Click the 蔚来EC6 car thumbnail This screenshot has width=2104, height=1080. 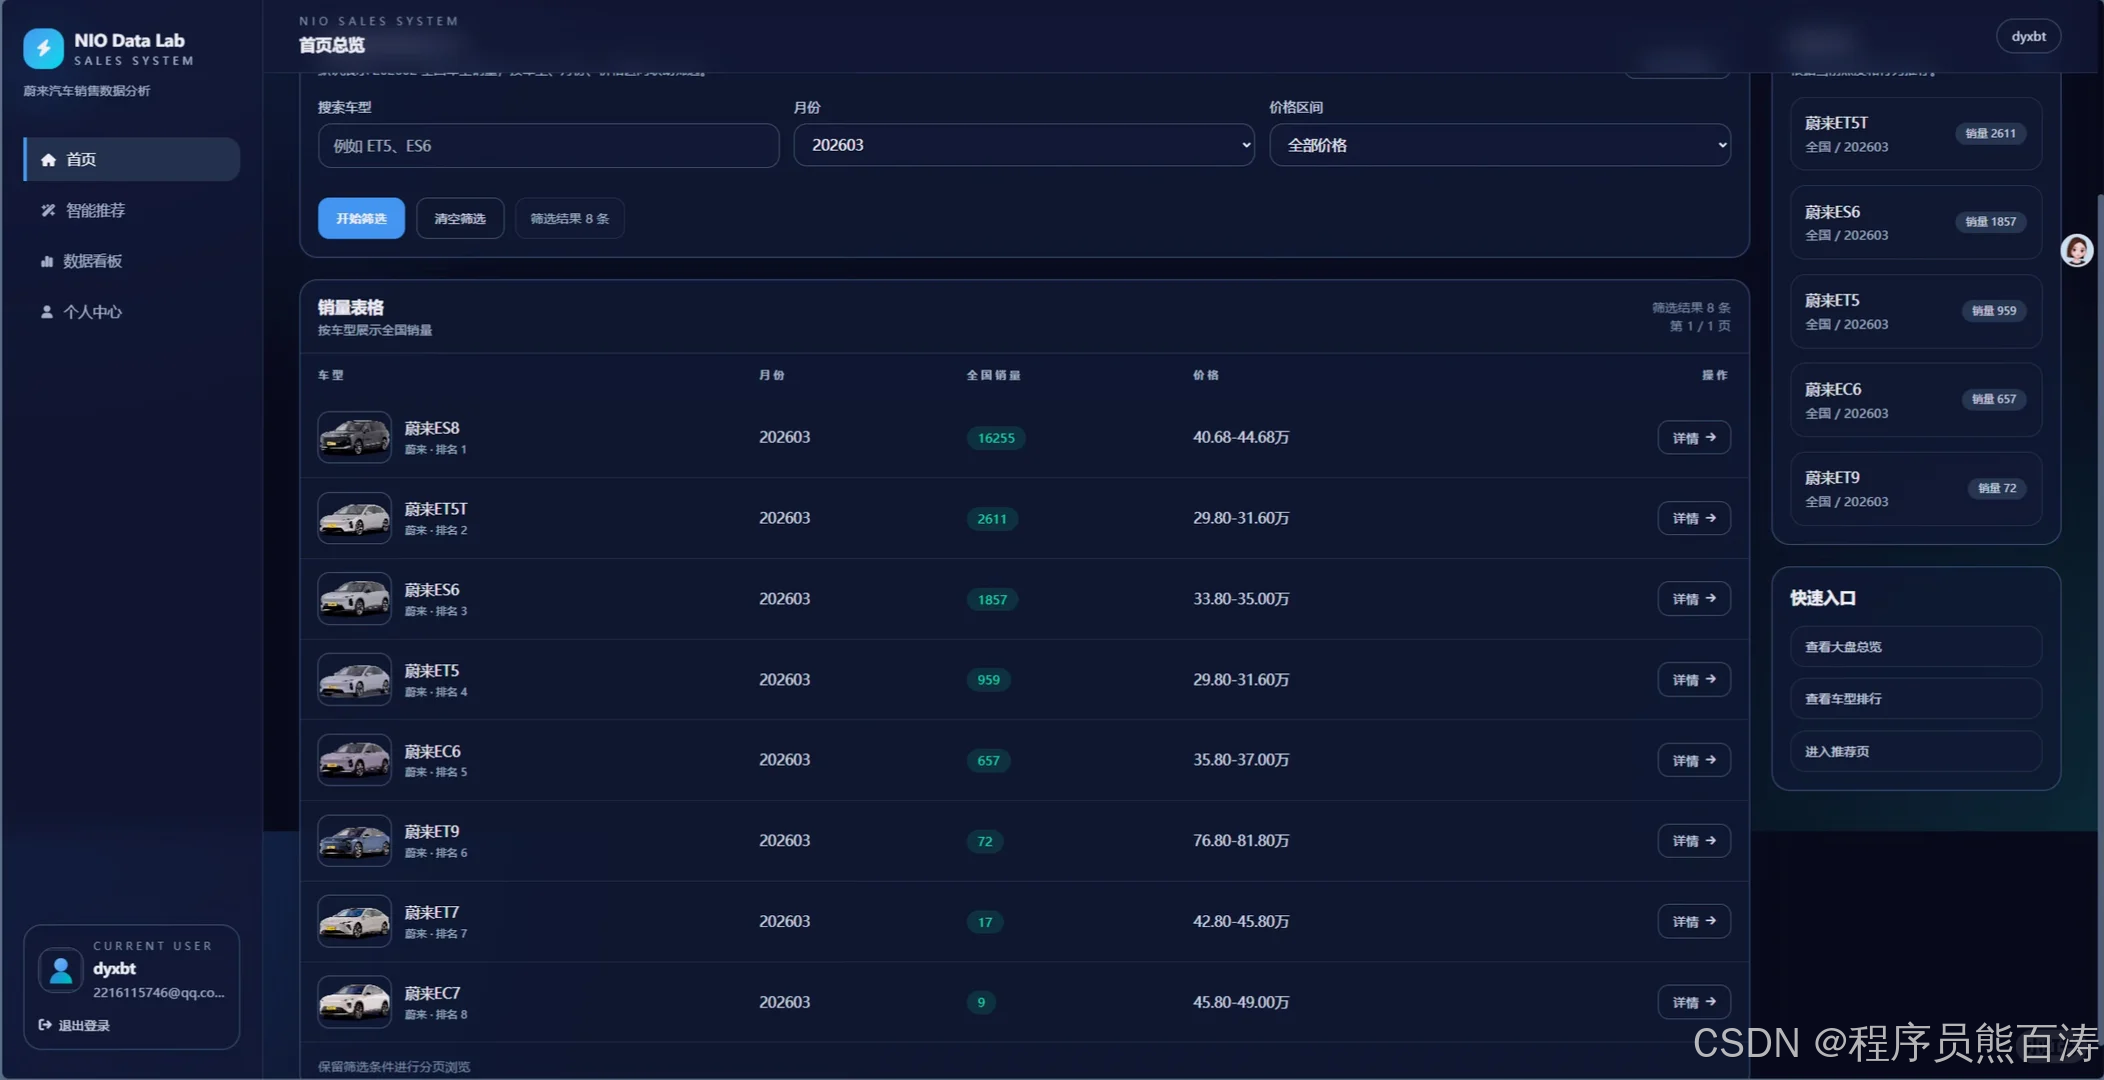(354, 760)
